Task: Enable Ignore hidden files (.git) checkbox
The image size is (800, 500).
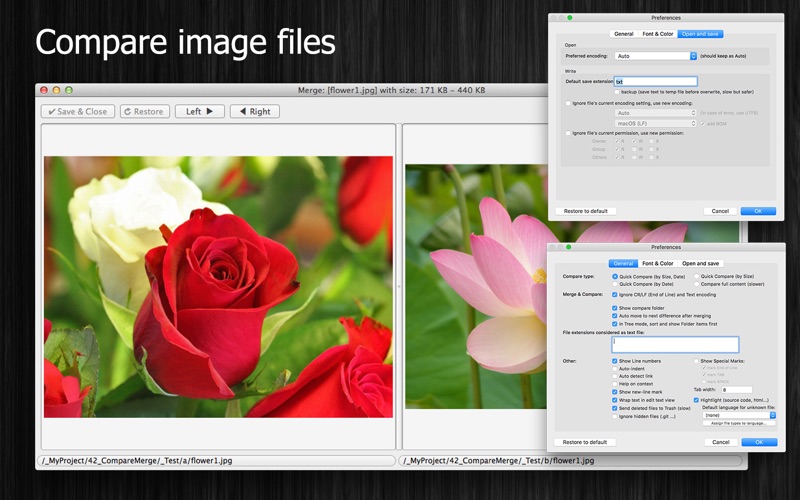Action: pyautogui.click(x=614, y=416)
